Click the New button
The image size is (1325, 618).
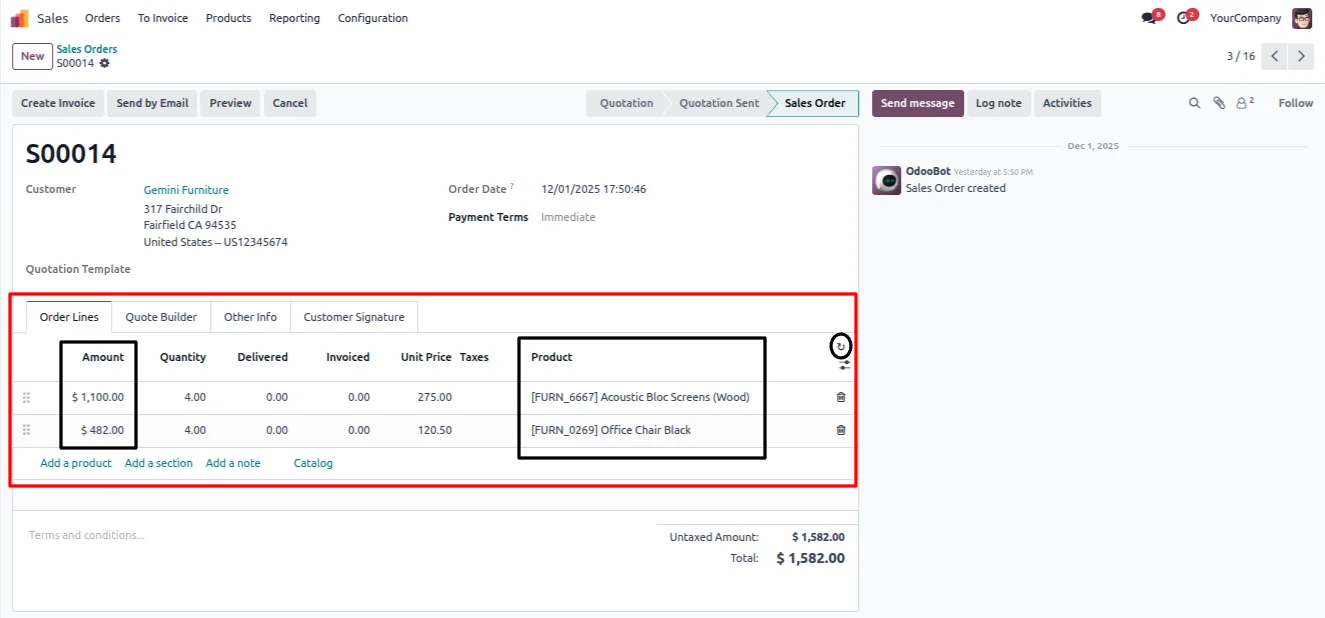pyautogui.click(x=33, y=56)
